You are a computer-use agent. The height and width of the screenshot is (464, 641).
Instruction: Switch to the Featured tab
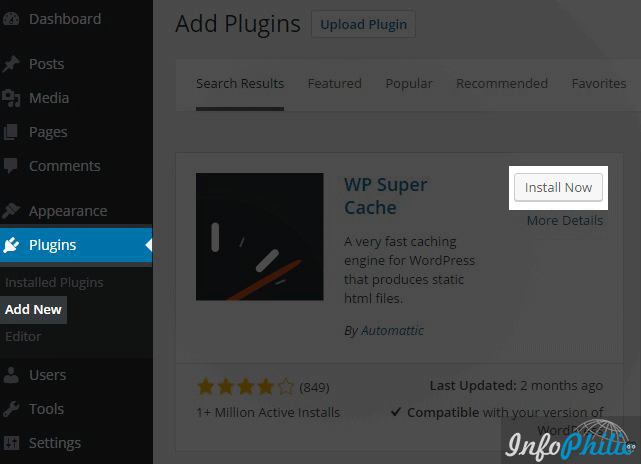(335, 83)
